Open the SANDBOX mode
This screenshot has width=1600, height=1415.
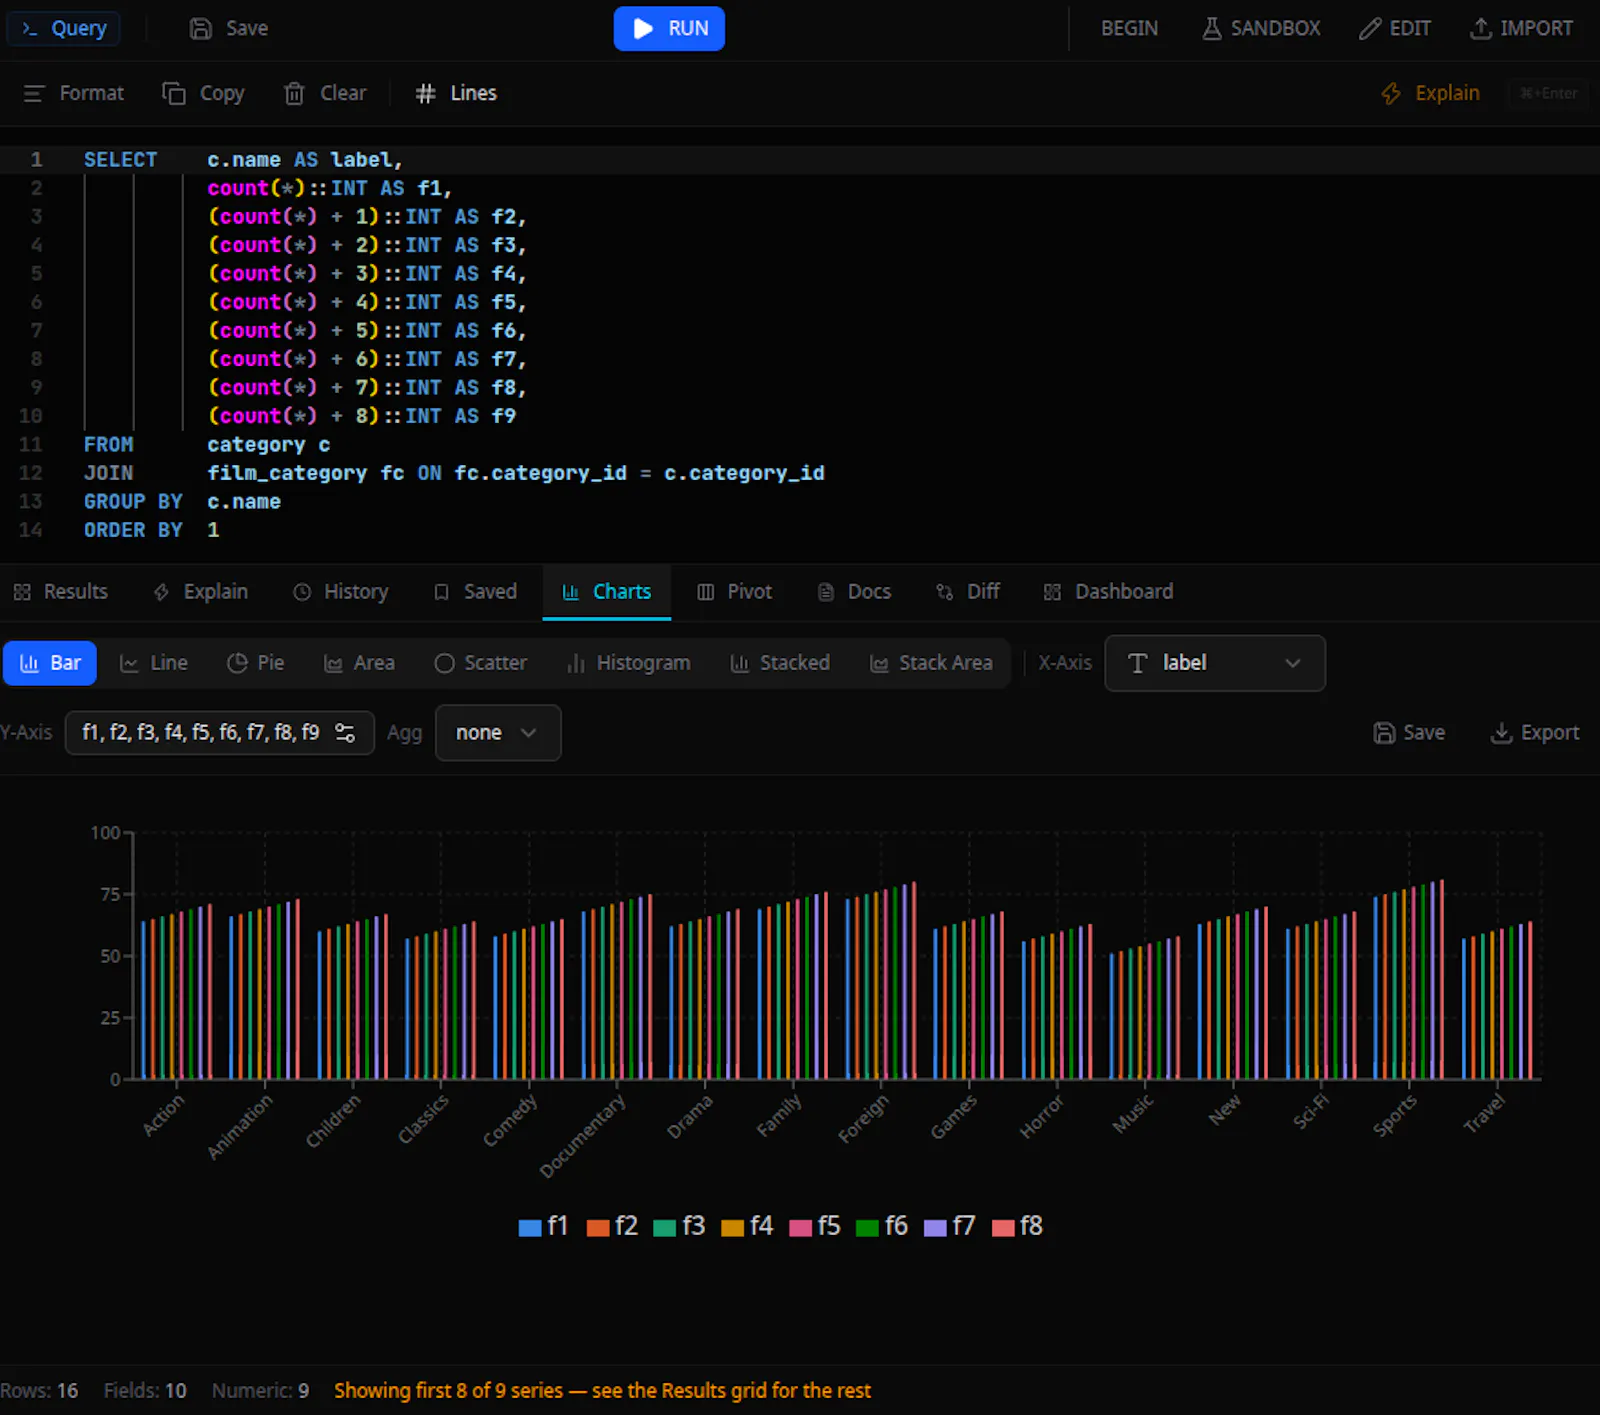(x=1261, y=28)
